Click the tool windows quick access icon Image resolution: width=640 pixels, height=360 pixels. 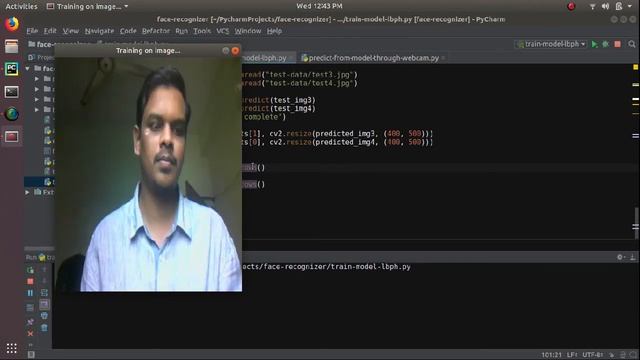(31, 355)
